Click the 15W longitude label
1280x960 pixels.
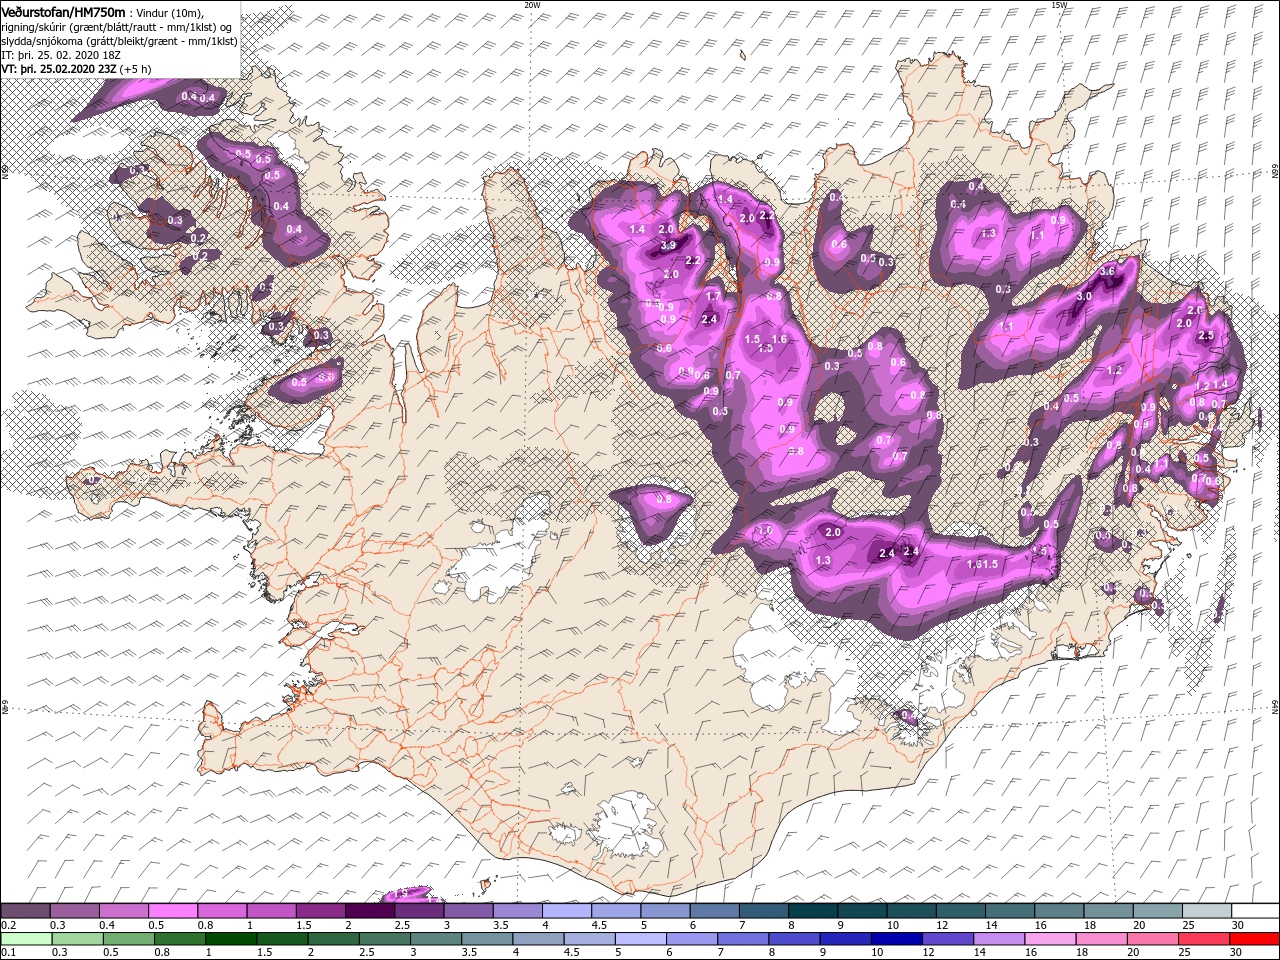(x=1059, y=5)
